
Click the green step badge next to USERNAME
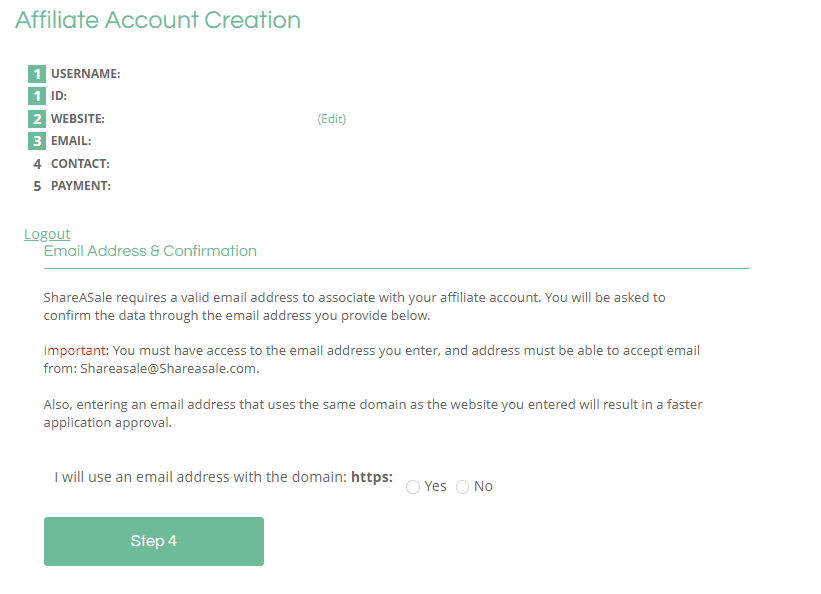37,73
